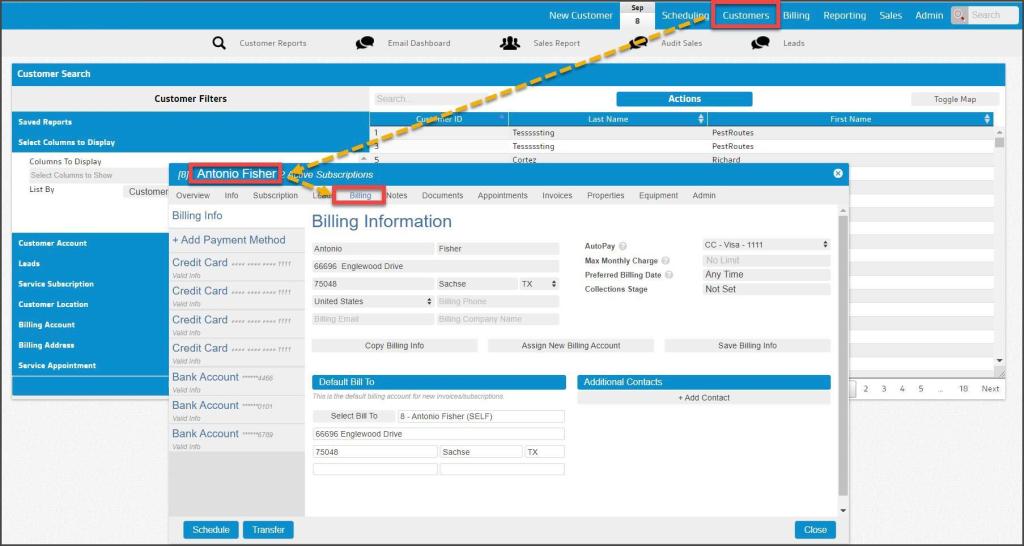1024x546 pixels.
Task: Click + Add Payment Method link
Action: click(x=229, y=240)
